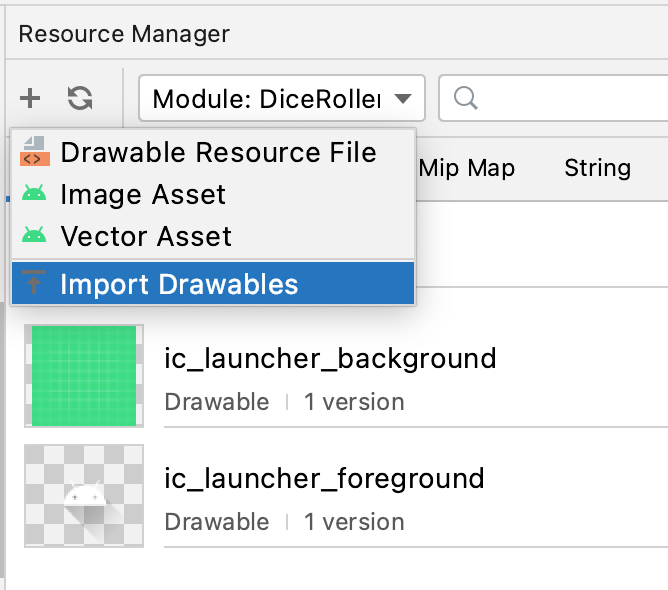Select the ic_launcher_foreground thumbnail

(84, 496)
